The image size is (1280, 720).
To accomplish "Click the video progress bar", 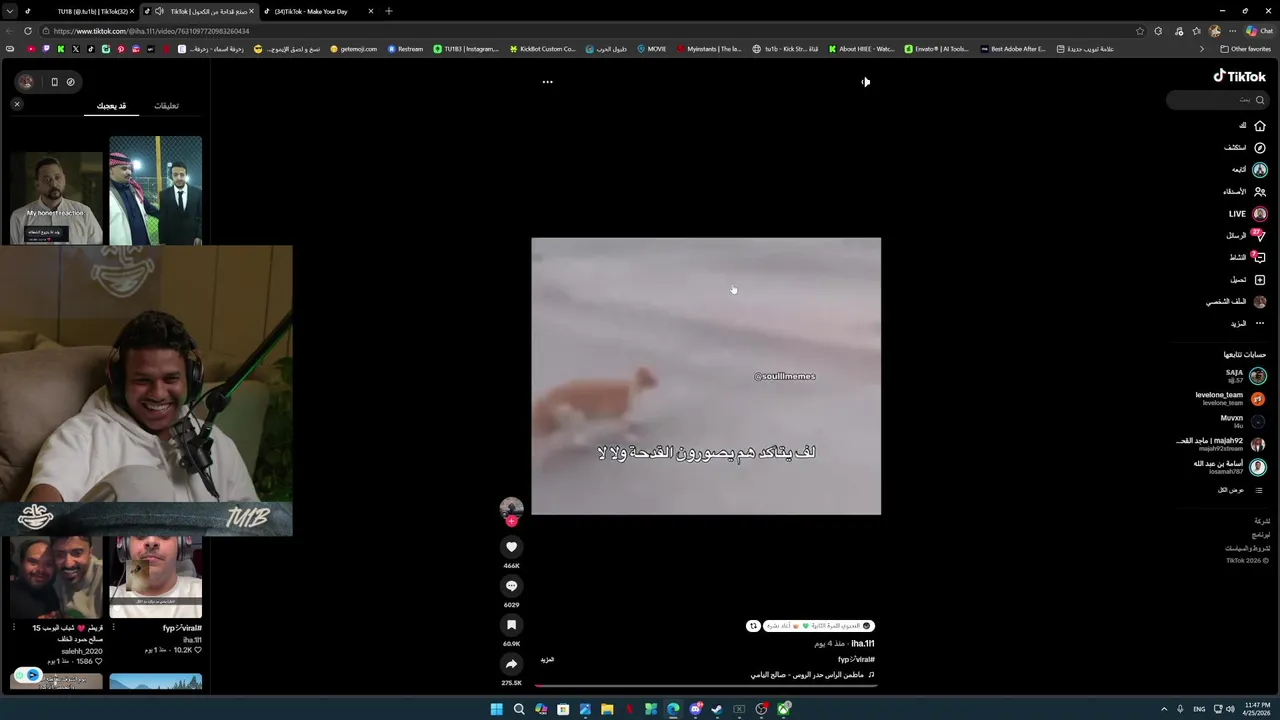I will (x=706, y=686).
